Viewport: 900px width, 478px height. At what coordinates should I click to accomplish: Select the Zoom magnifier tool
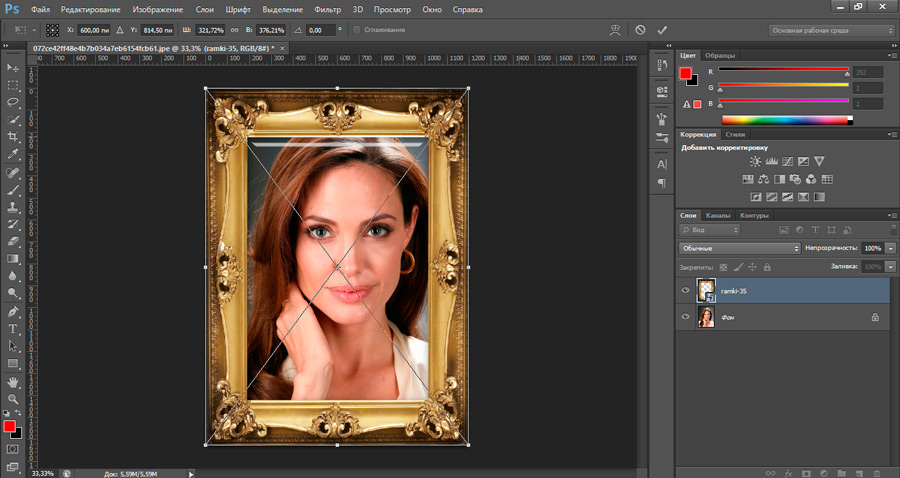pos(14,398)
